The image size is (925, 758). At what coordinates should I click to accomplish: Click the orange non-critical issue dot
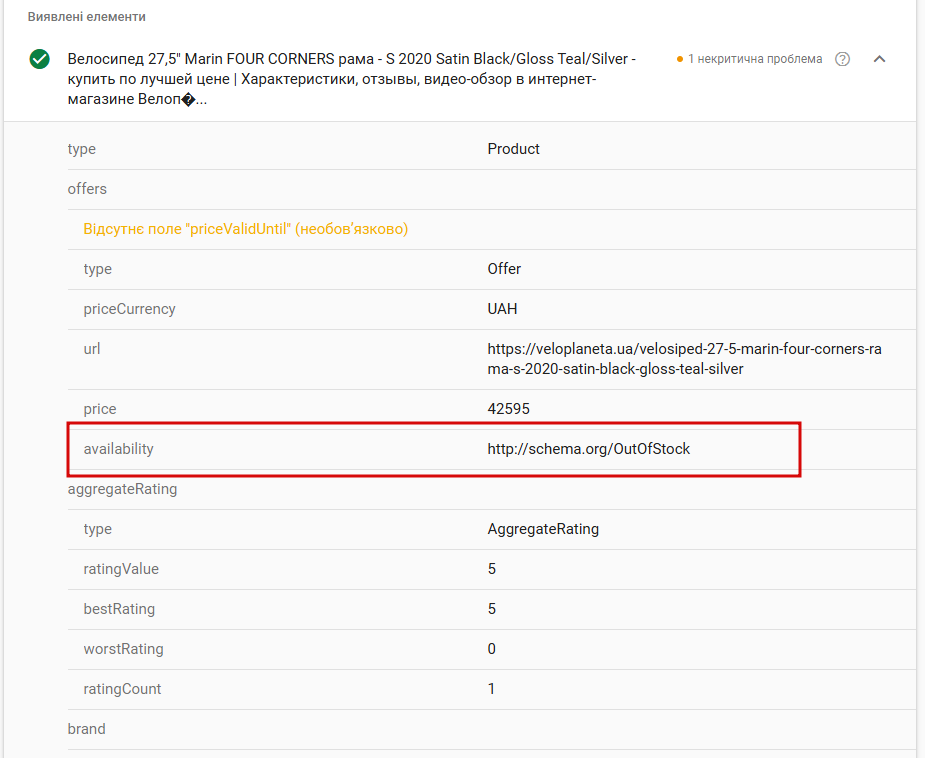680,60
